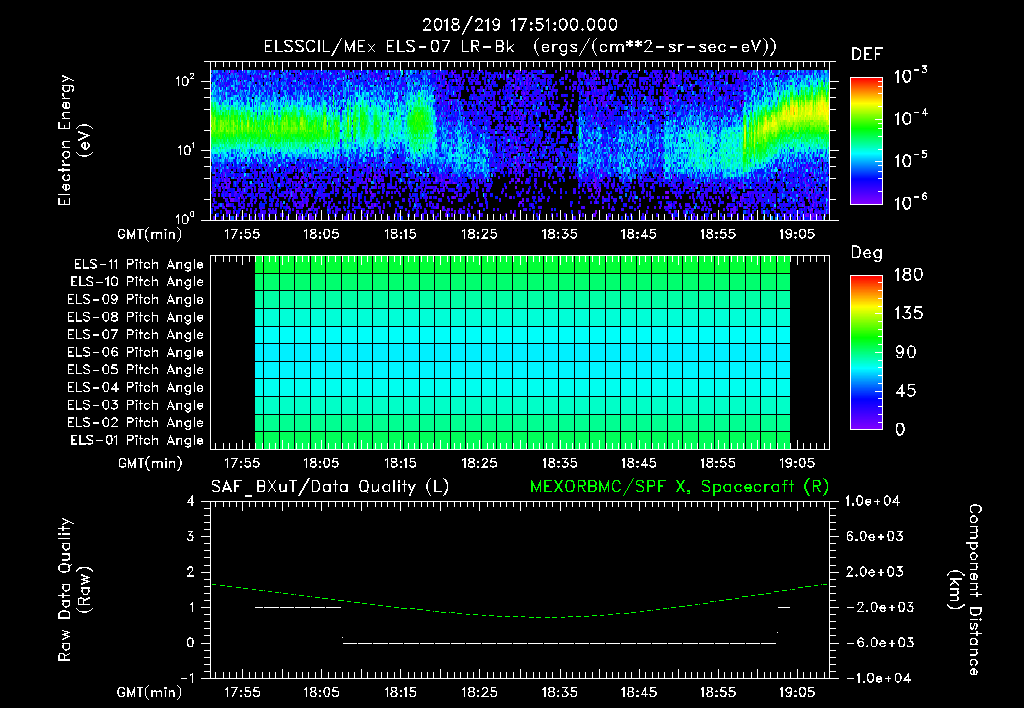The width and height of the screenshot is (1024, 708).
Task: Click the ELS-02 Pitch Angle row label
Action: tap(135, 423)
